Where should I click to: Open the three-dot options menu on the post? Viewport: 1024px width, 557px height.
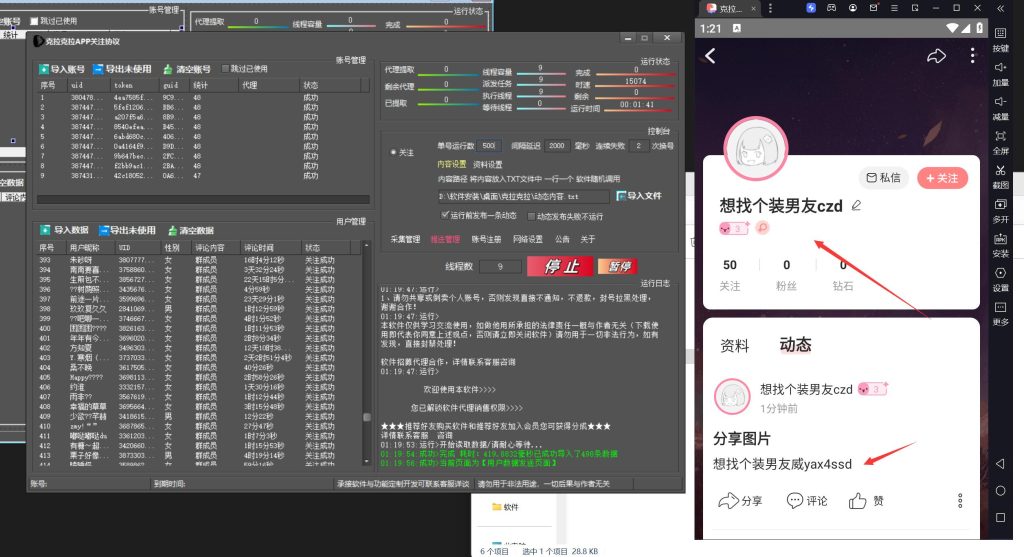pyautogui.click(x=960, y=500)
